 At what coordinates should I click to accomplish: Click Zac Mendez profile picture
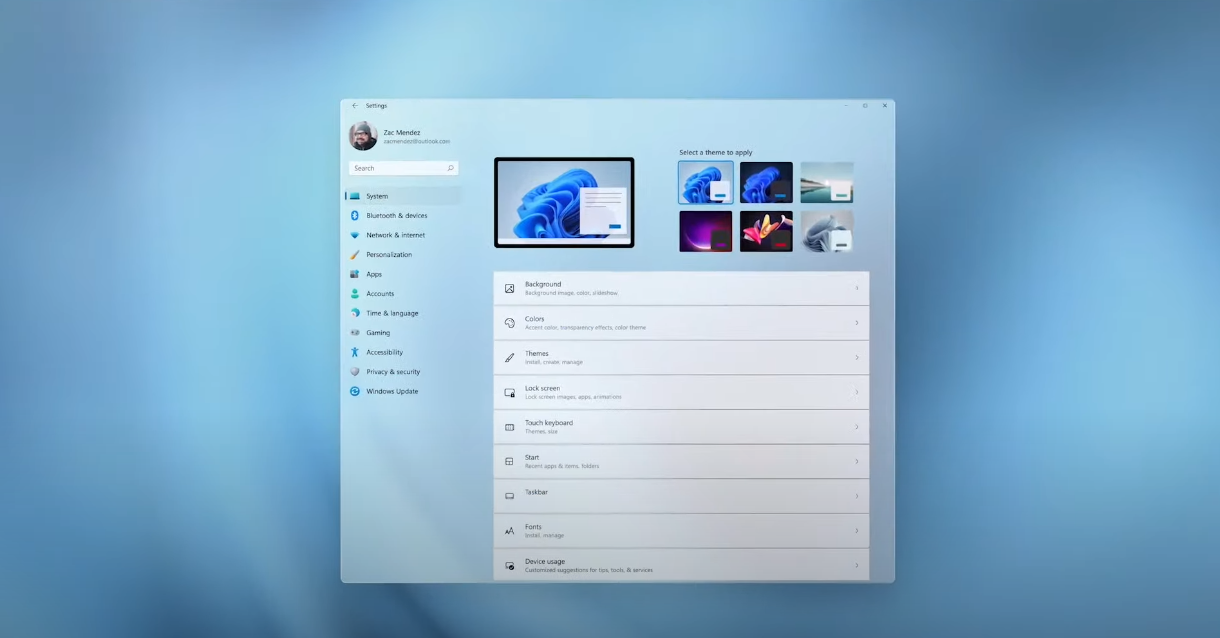point(363,136)
